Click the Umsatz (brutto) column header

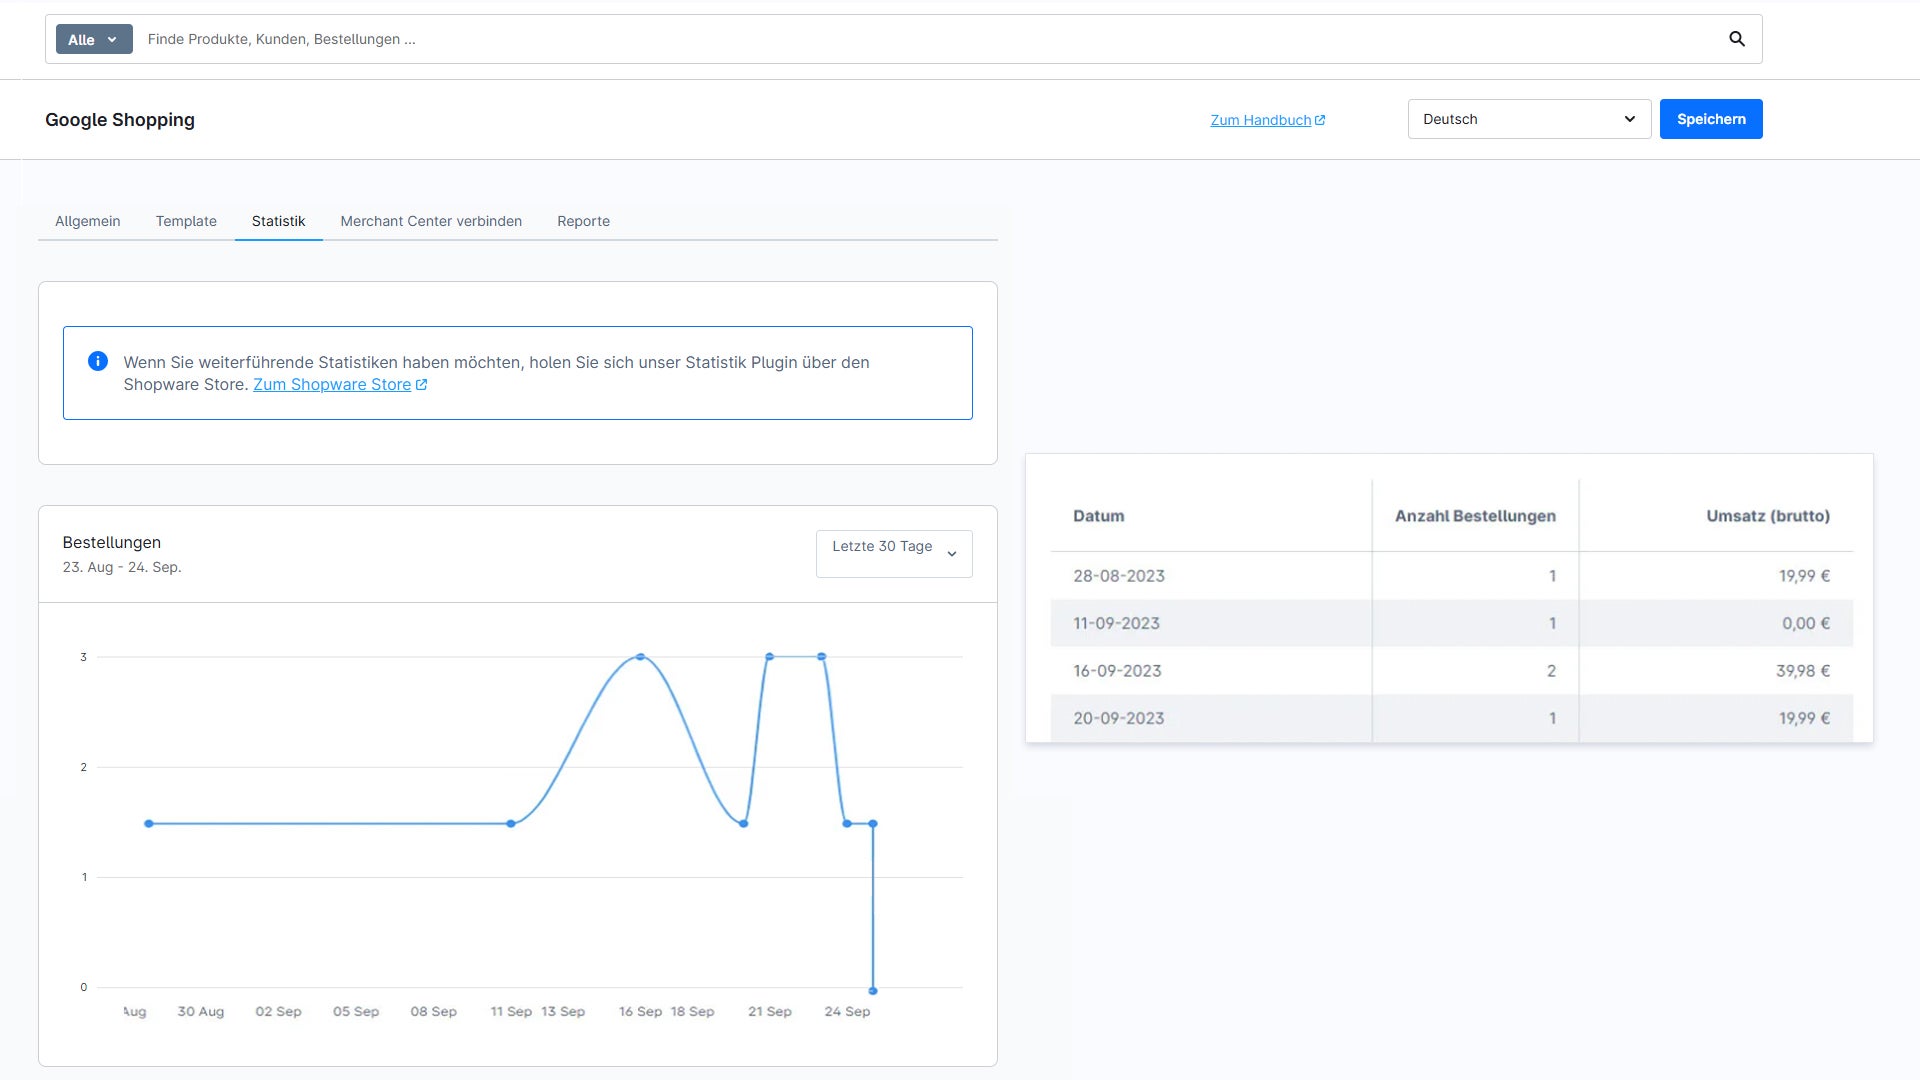tap(1768, 516)
